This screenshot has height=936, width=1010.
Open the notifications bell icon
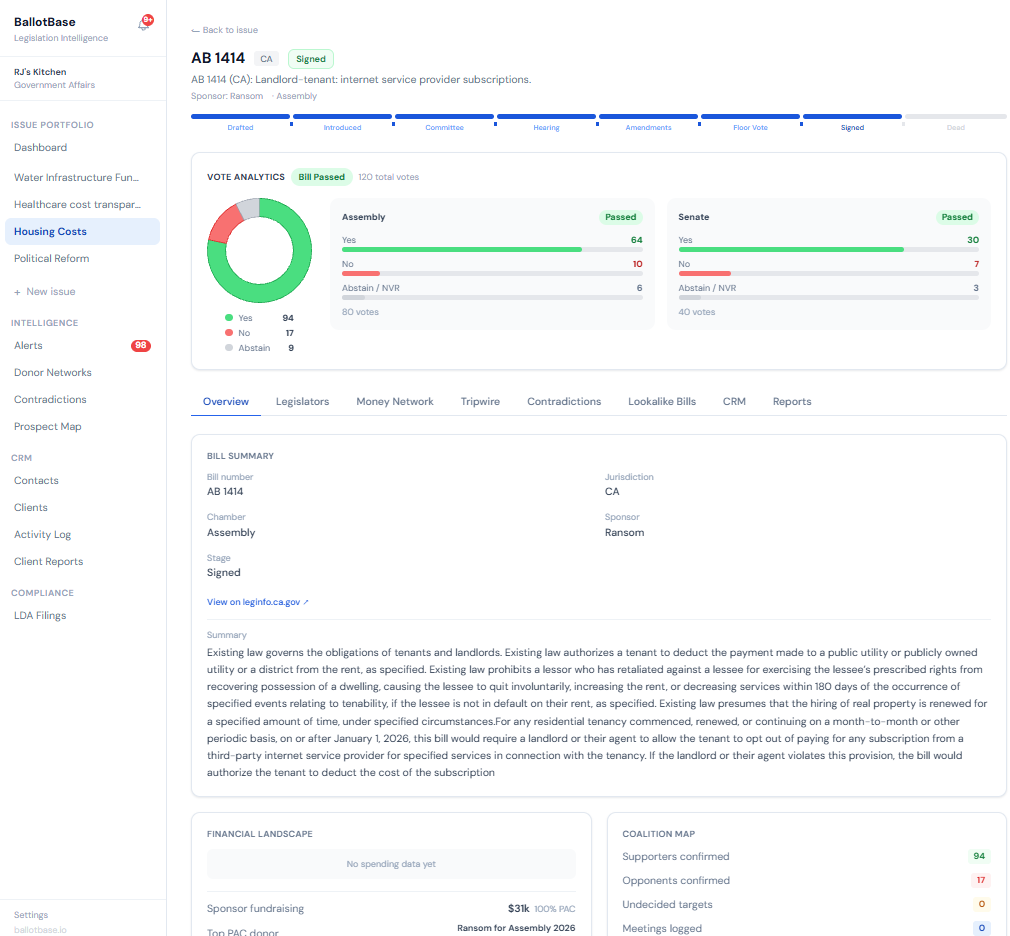tap(144, 24)
